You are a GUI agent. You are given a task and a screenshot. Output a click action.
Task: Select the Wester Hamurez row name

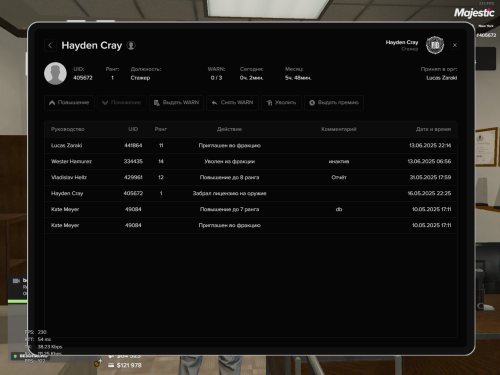coord(71,161)
